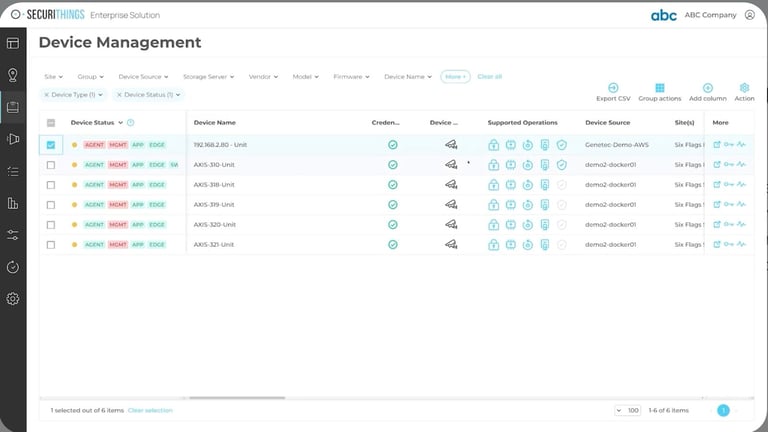Click restart operation icon for AXIS-310-Unit
This screenshot has height=432, width=768.
pyautogui.click(x=528, y=165)
